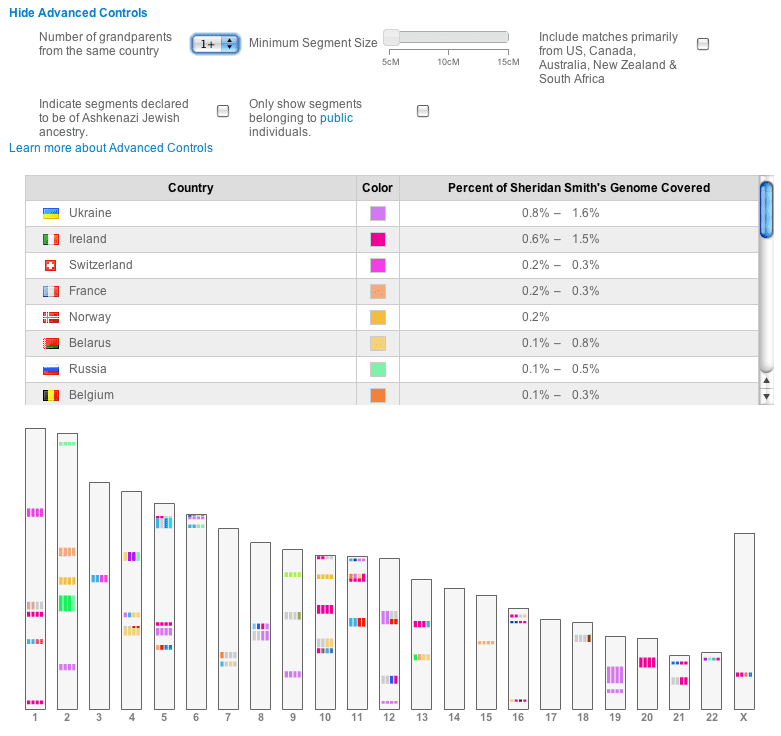Click the Minimum Segment Size slider handle
781x736 pixels.
391,37
